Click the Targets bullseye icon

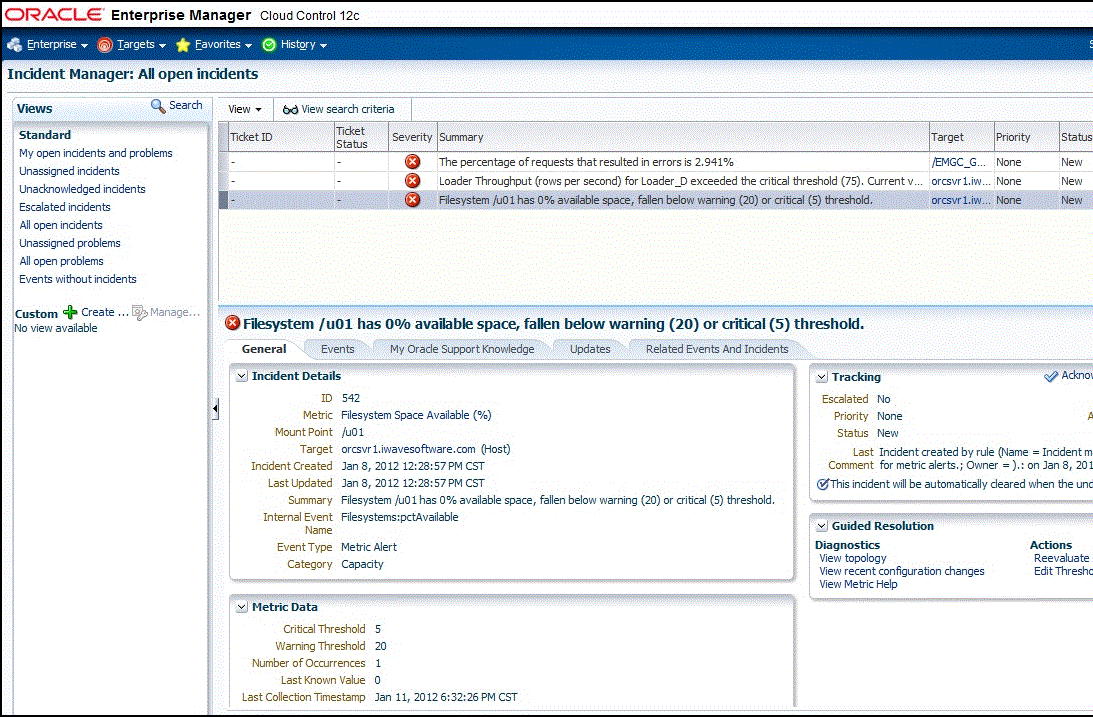[x=105, y=45]
